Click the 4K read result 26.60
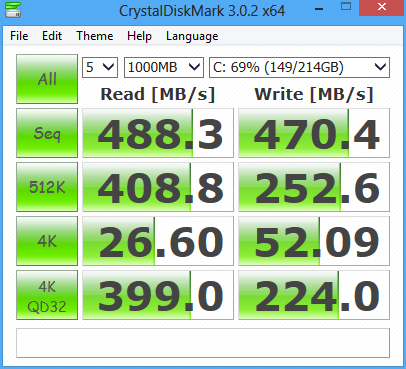The width and height of the screenshot is (406, 369). coord(158,241)
